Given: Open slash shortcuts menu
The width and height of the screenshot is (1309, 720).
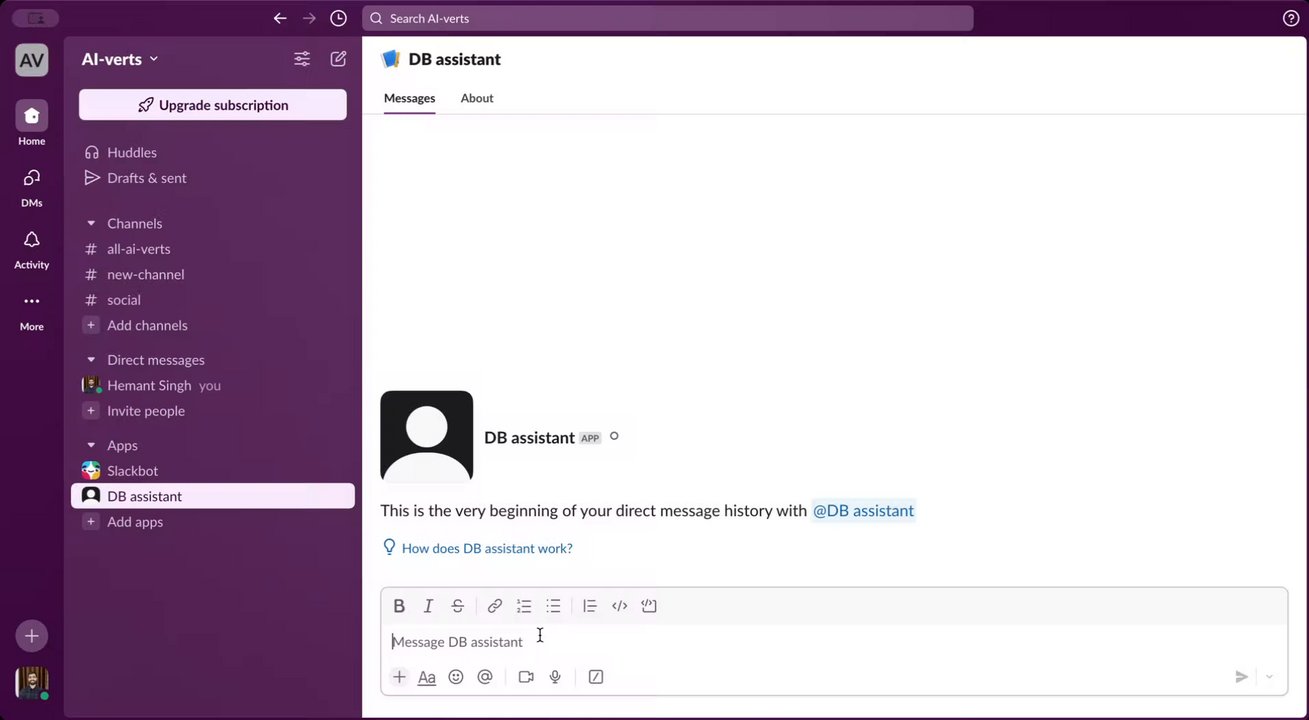Looking at the screenshot, I should click(596, 677).
